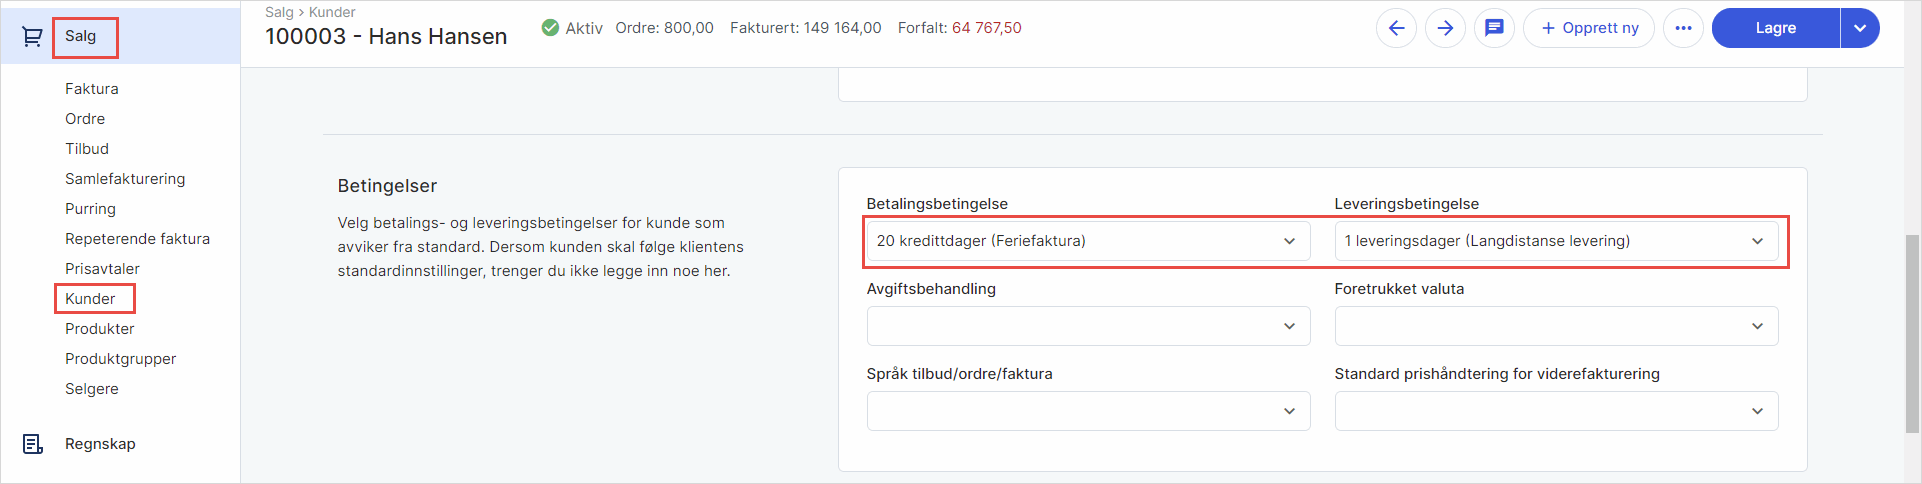Viewport: 1922px width, 484px height.
Task: Expand the Foretrukket valuta dropdown
Action: coord(1555,326)
